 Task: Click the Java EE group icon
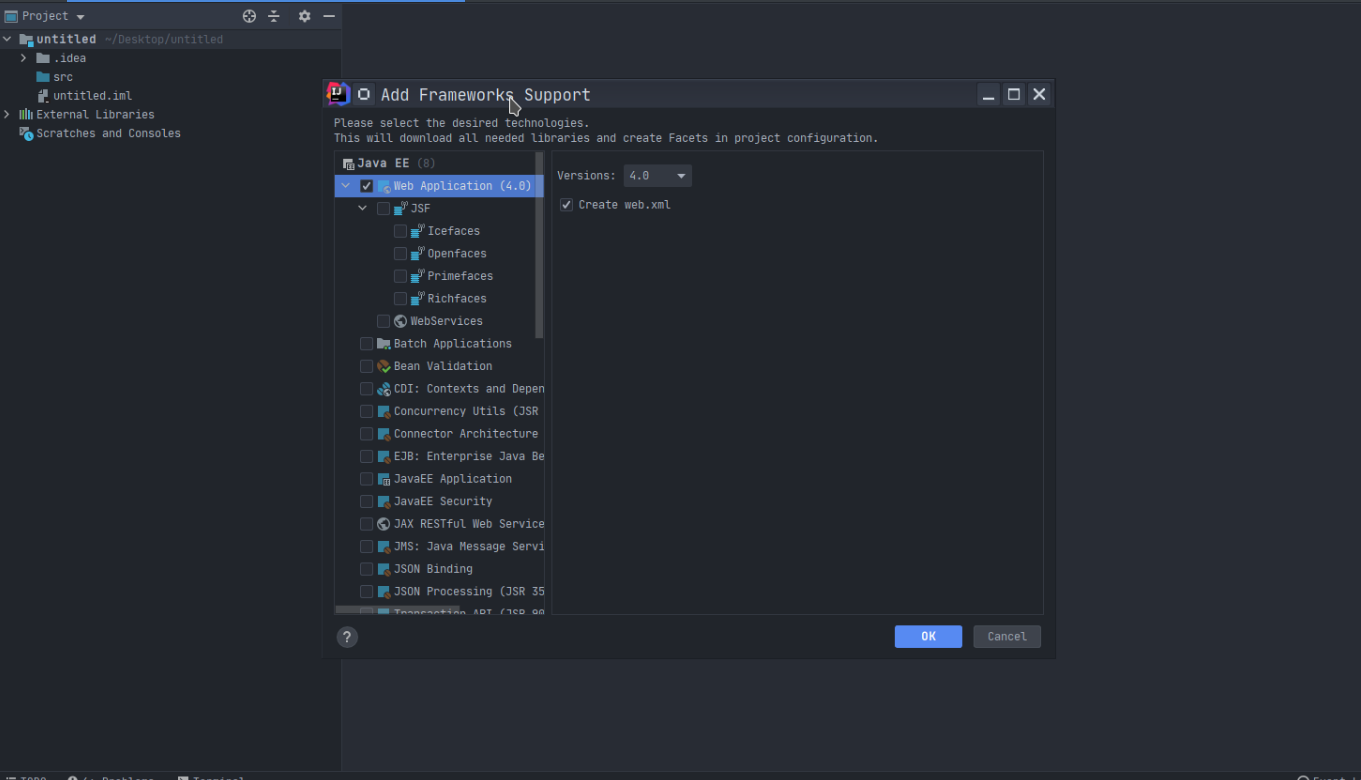coord(348,163)
